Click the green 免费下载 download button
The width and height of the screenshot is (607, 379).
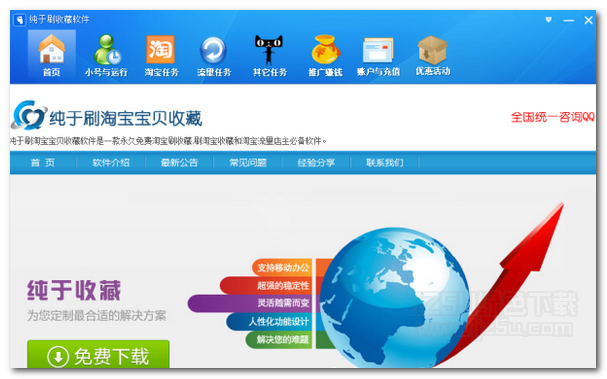click(98, 355)
